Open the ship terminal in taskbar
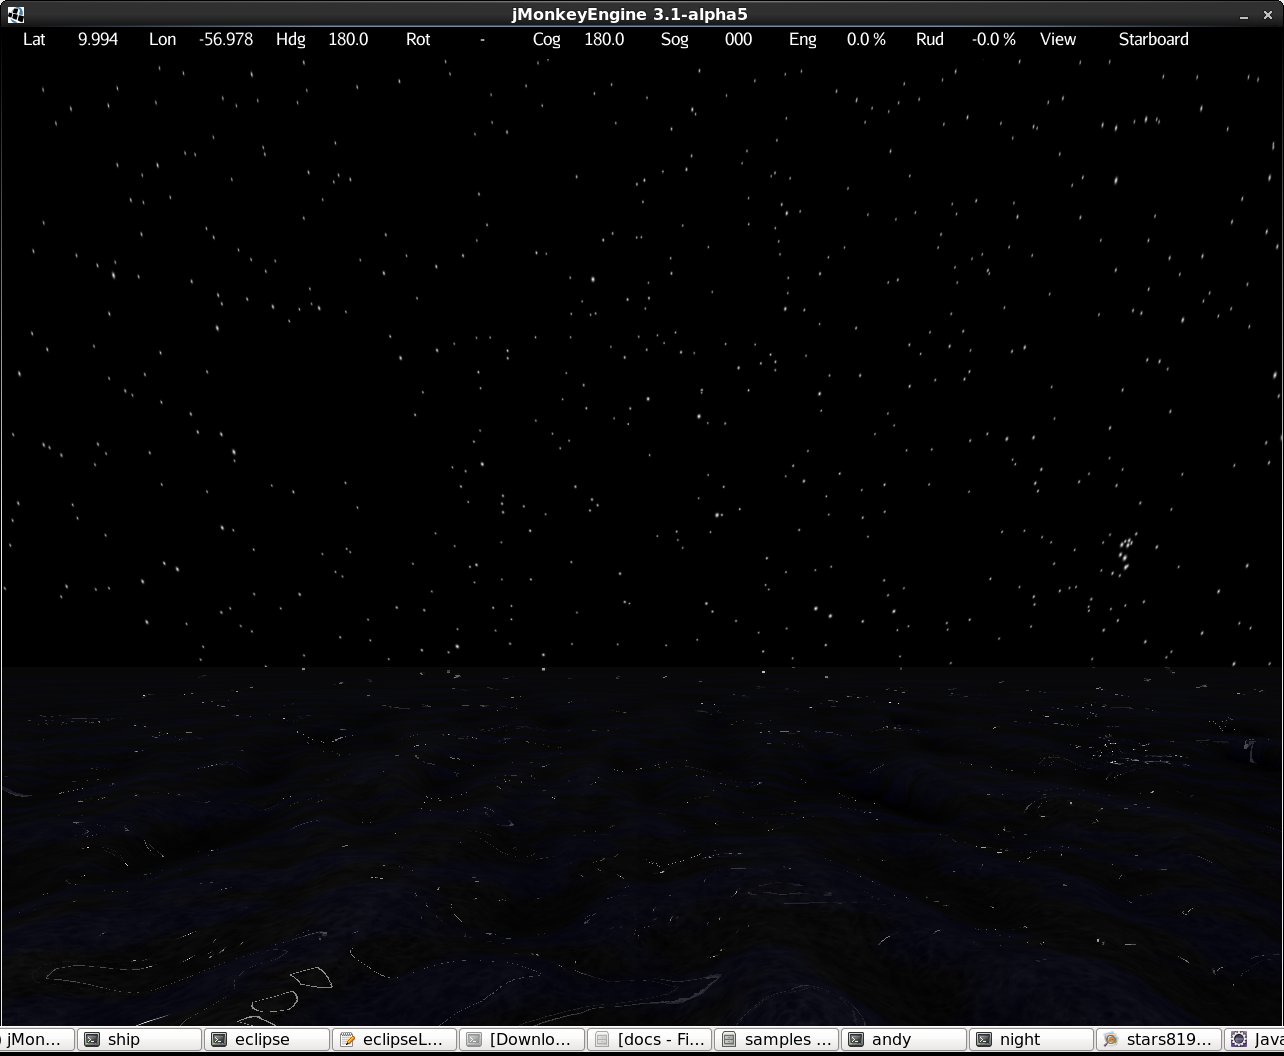 pyautogui.click(x=140, y=1039)
